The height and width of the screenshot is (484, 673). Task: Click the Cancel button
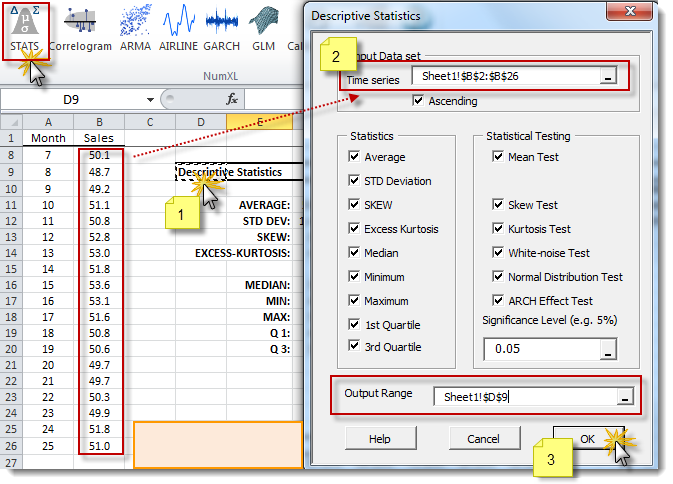click(483, 439)
